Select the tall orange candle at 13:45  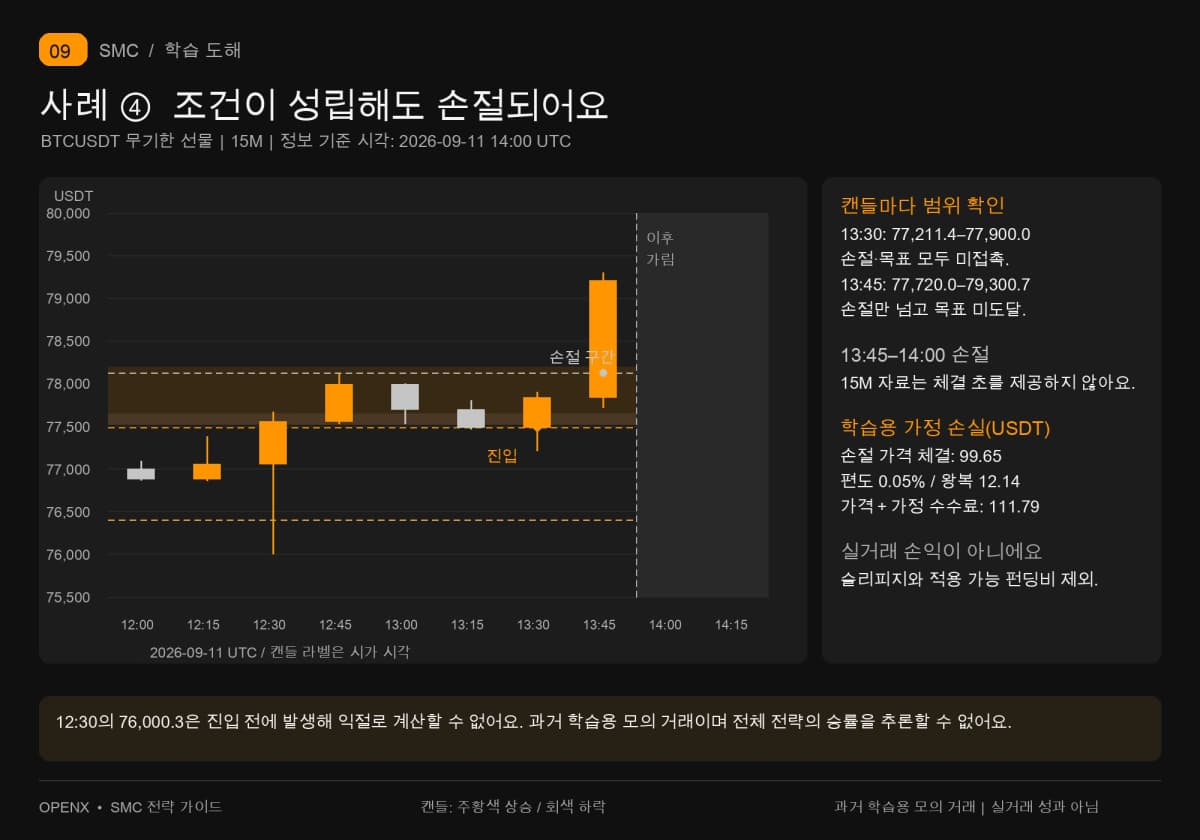[603, 339]
